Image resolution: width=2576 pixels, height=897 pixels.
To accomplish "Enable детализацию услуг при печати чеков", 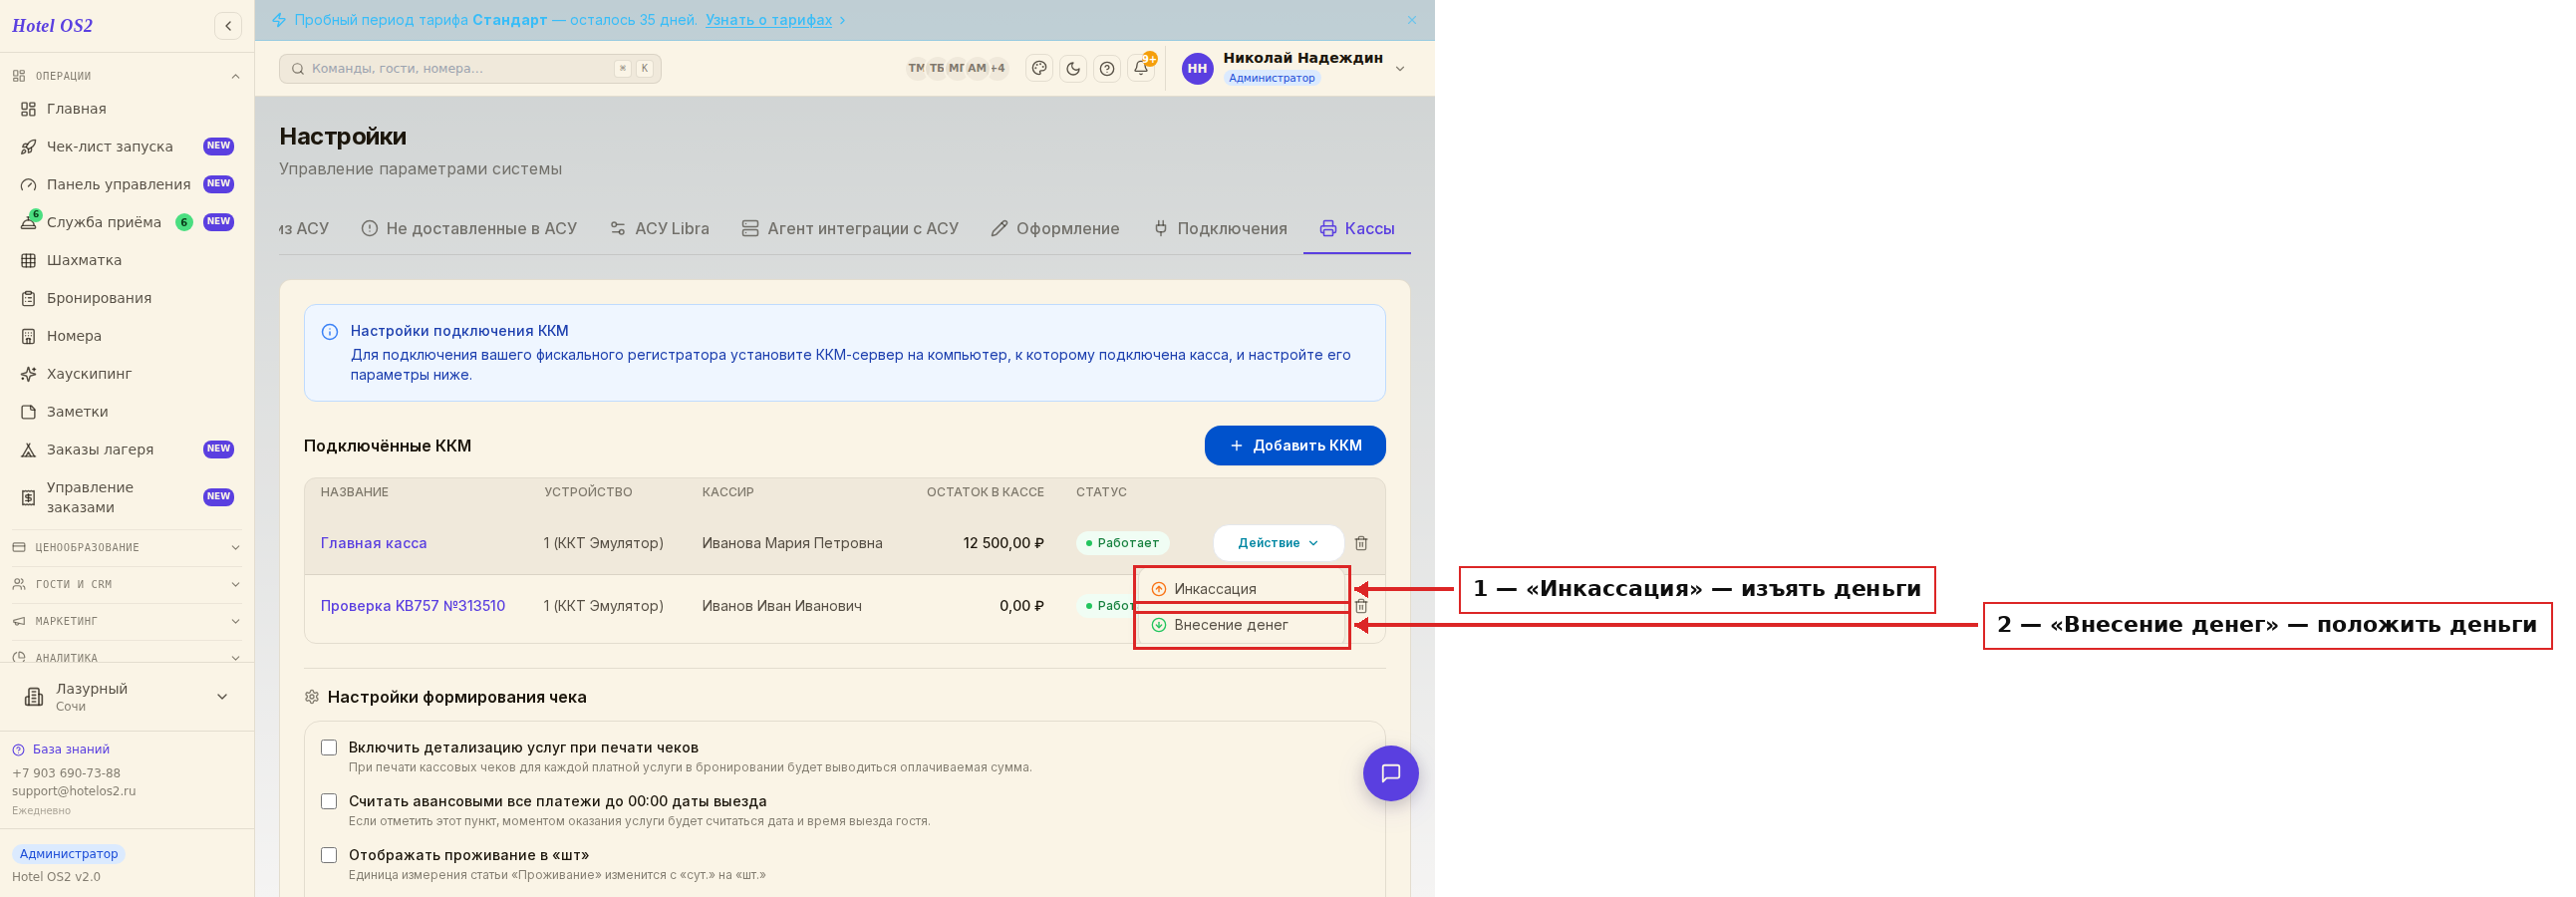I will tap(329, 747).
